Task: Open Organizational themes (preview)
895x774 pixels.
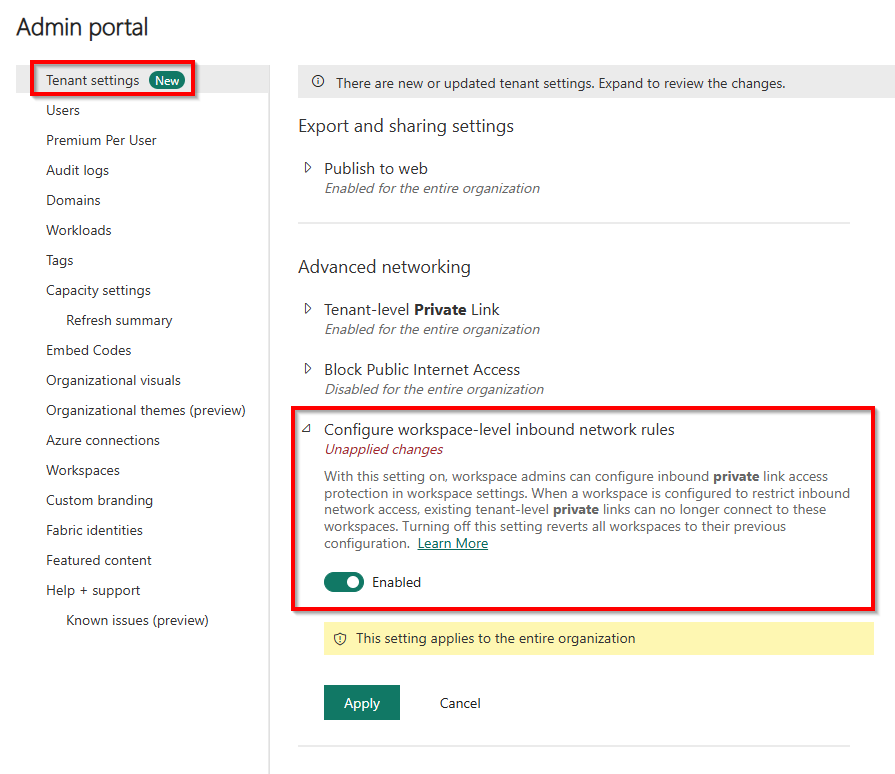Action: click(146, 410)
